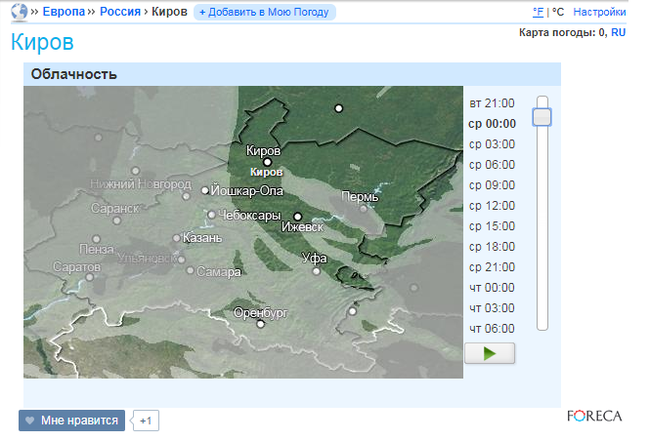Viewport: 650px width, 441px height.
Task: Open the Настройки settings link
Action: (x=600, y=12)
